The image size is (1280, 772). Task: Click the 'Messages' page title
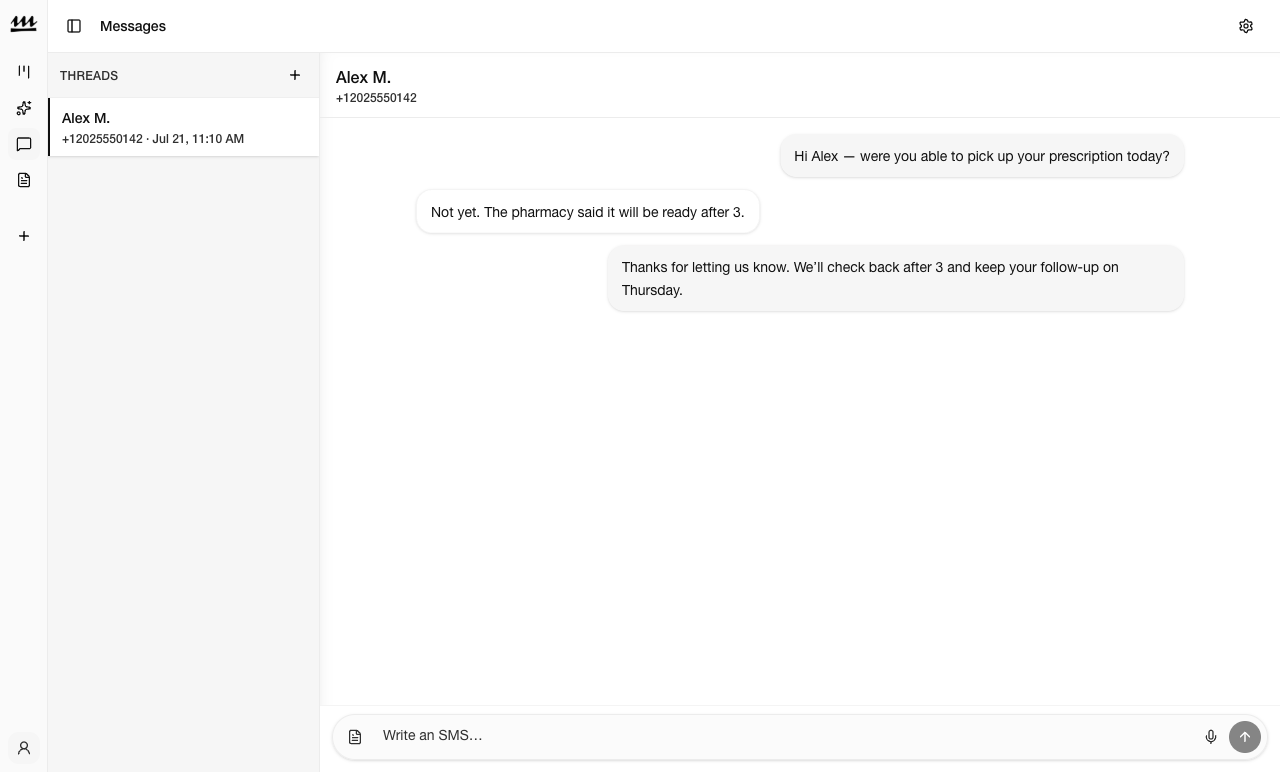click(133, 26)
